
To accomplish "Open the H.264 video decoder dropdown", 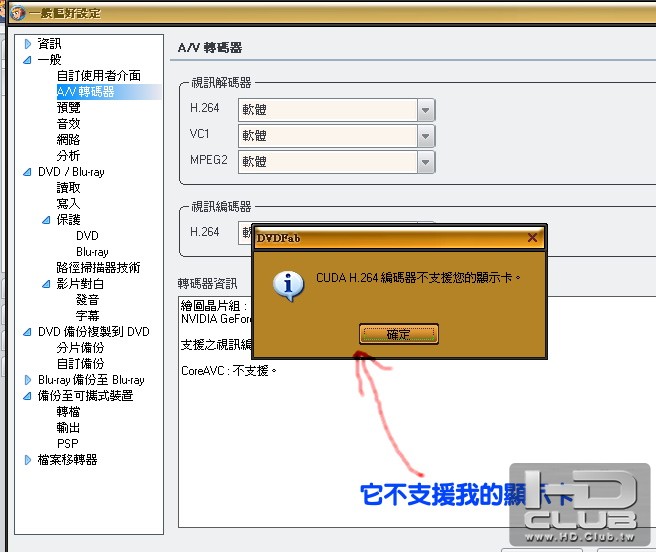I will coord(426,110).
